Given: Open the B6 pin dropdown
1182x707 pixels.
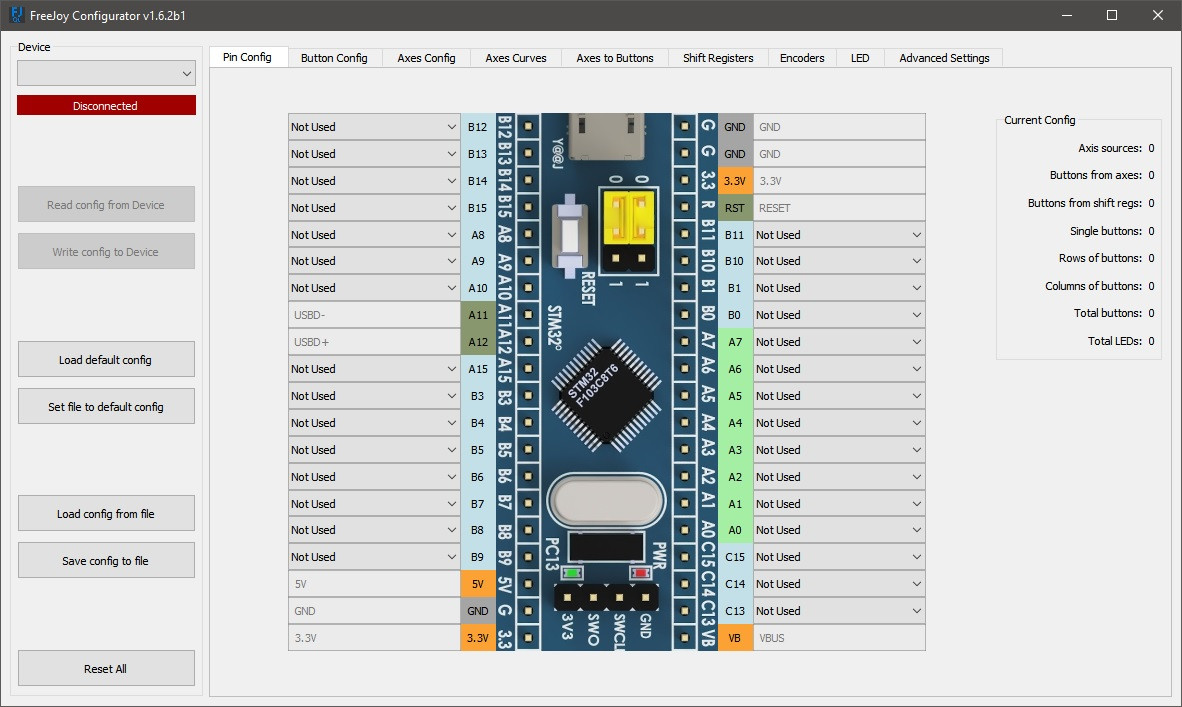Looking at the screenshot, I should (374, 476).
